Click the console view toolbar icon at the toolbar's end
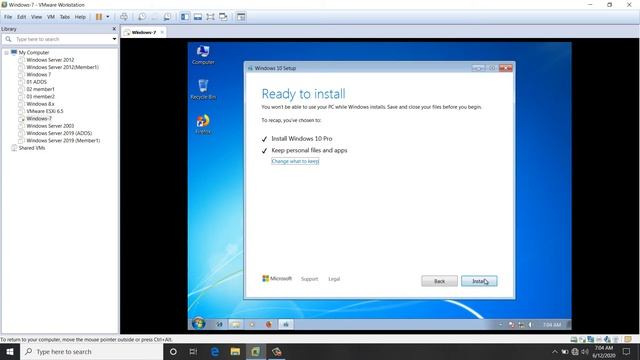 241,17
